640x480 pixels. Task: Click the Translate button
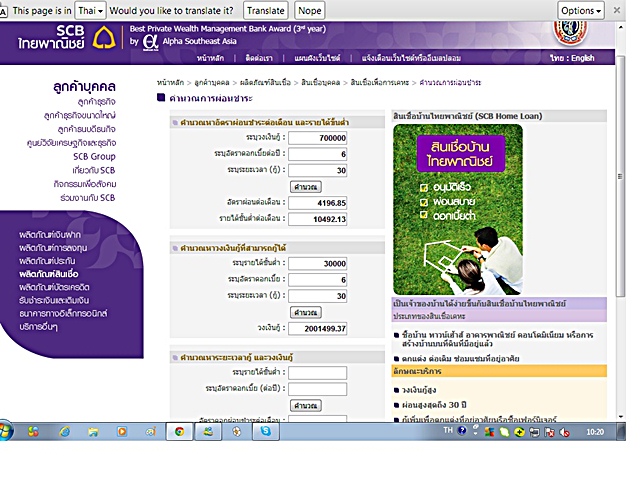(266, 11)
